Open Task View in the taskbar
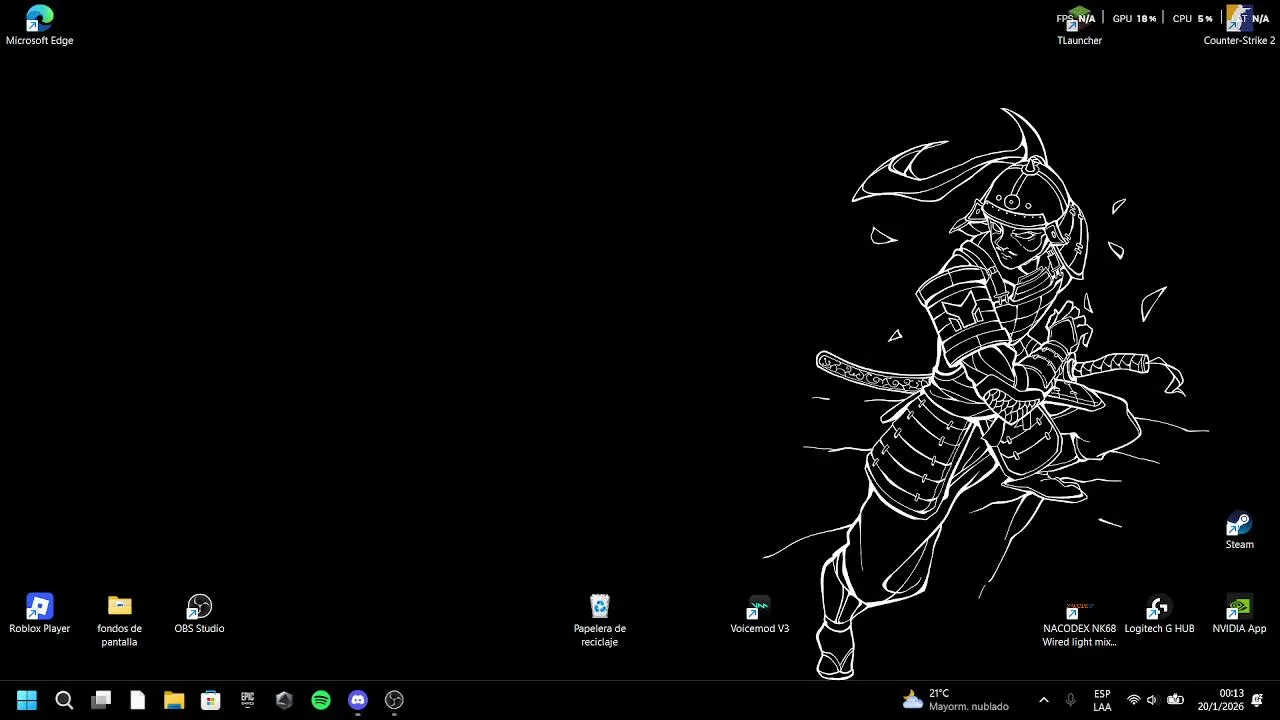This screenshot has height=720, width=1280. point(101,700)
